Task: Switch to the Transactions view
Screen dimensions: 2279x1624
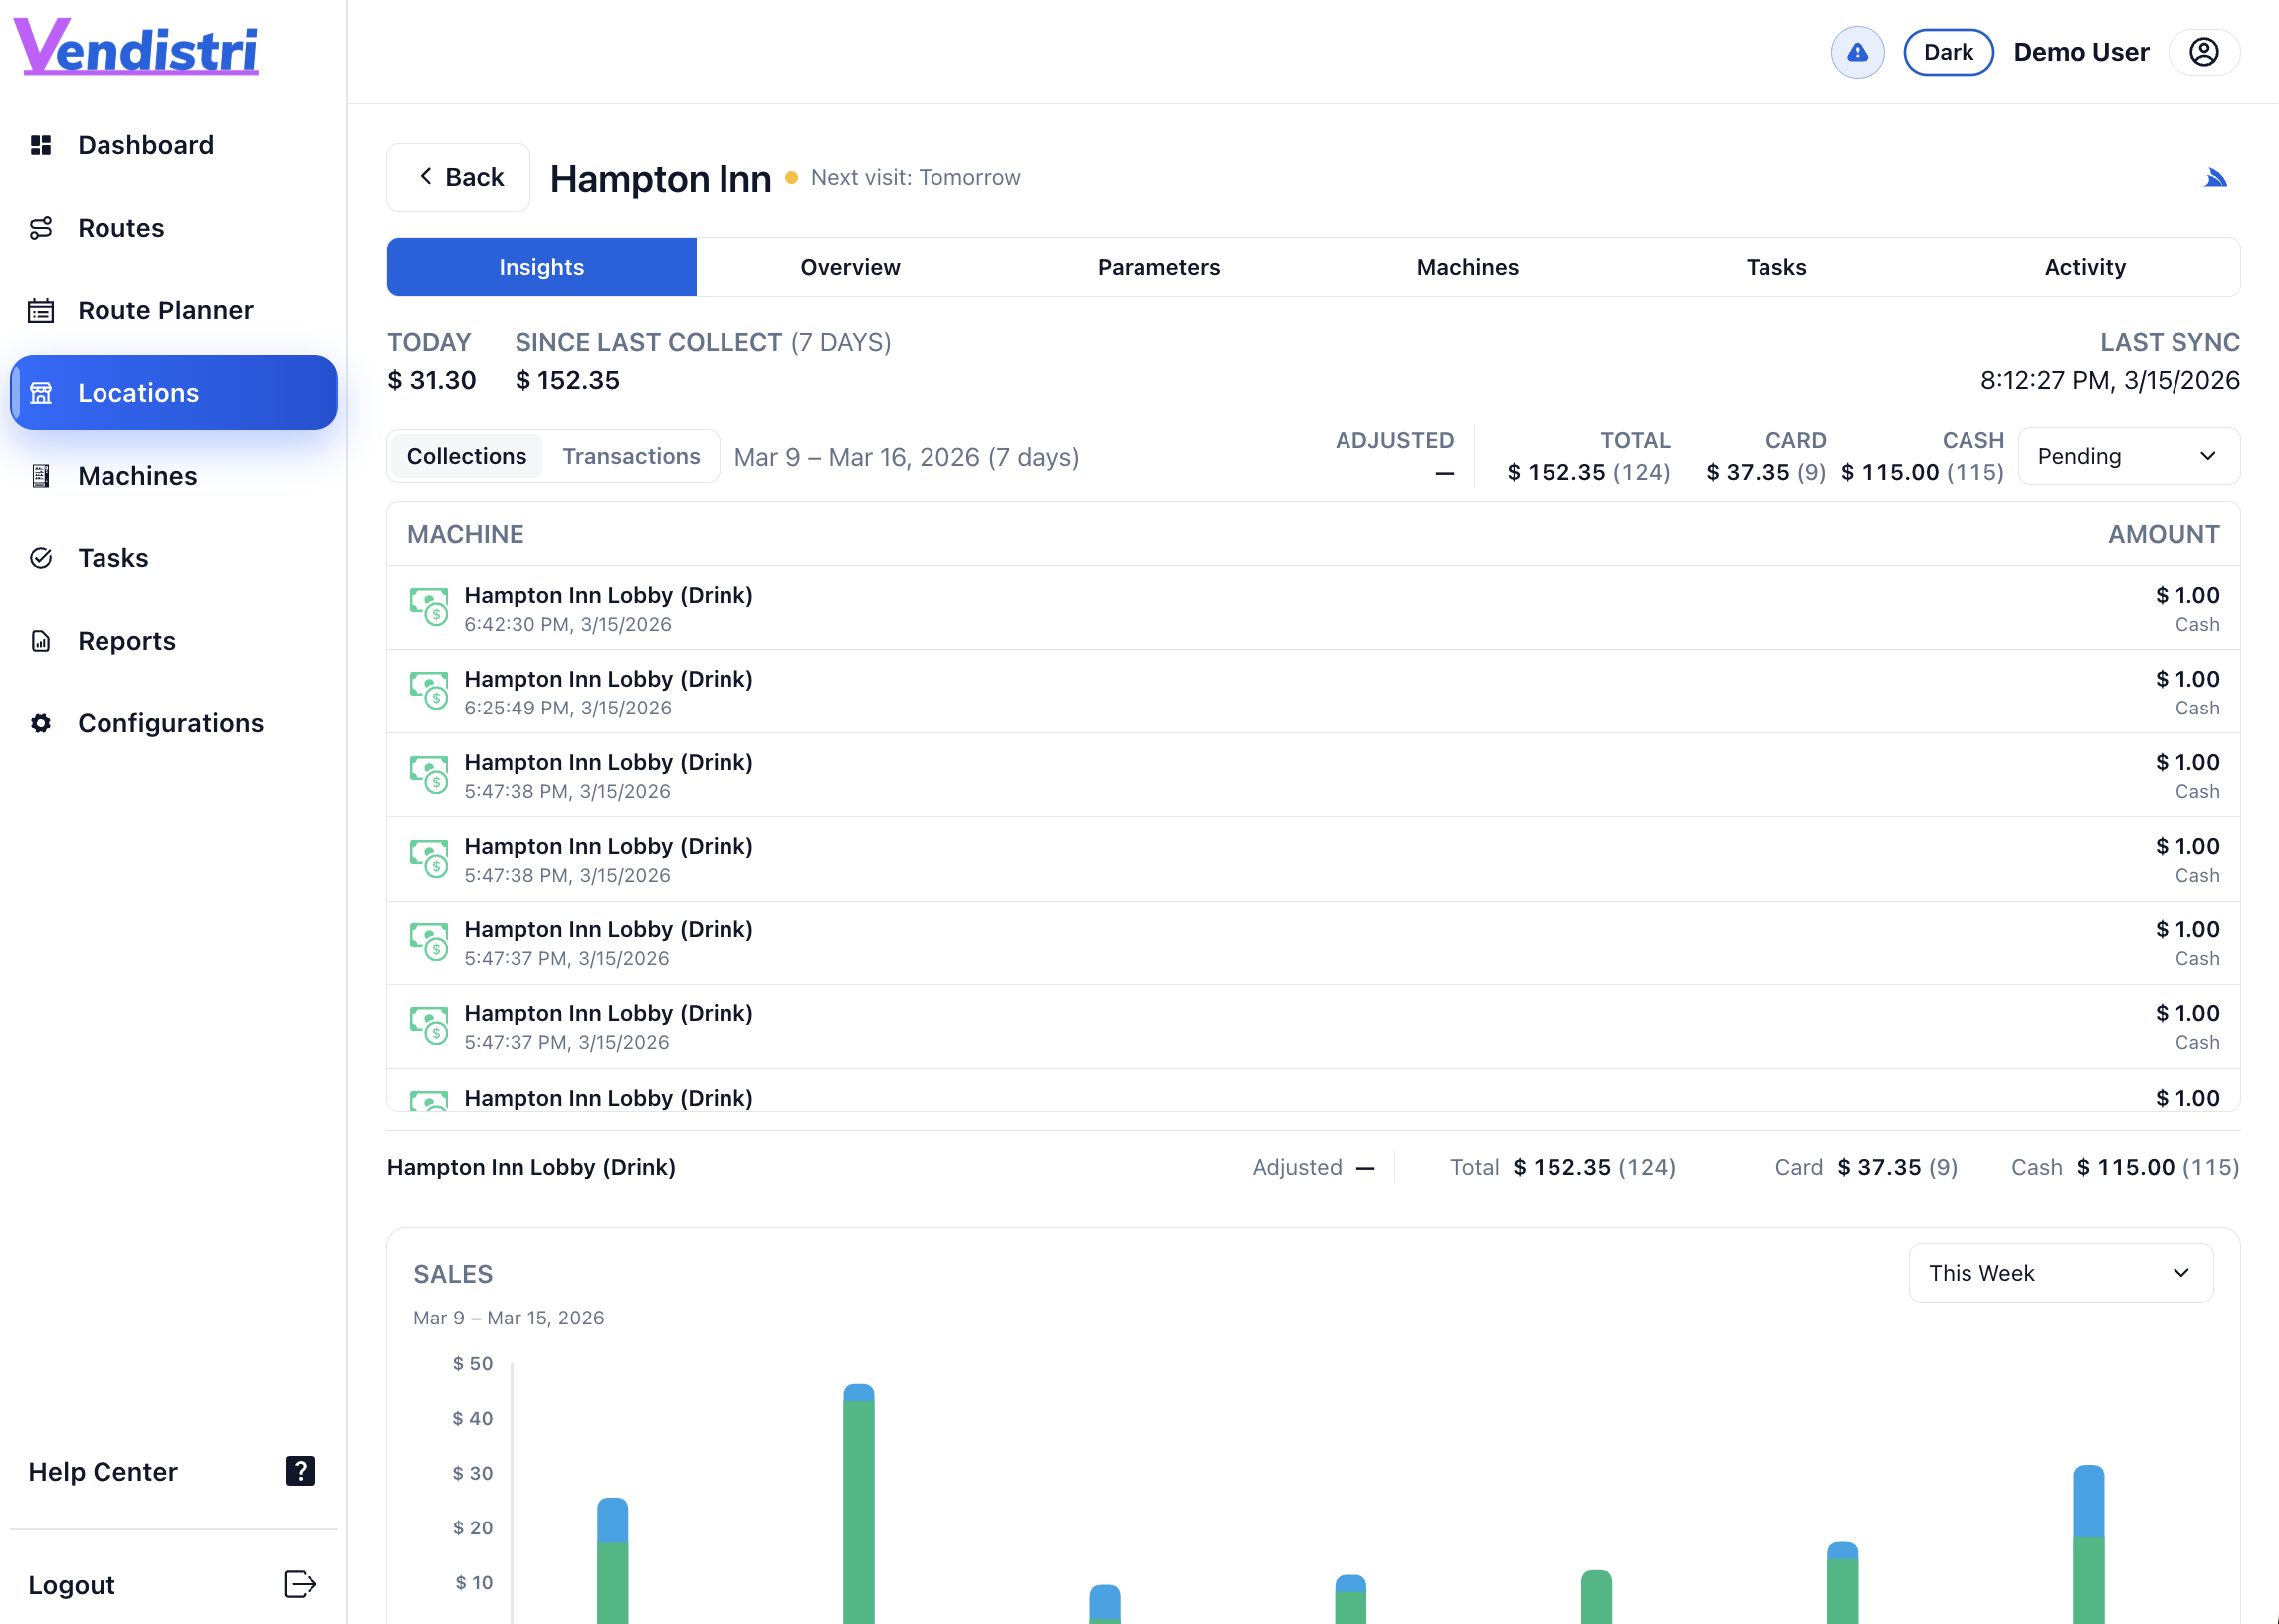Action: tap(632, 455)
